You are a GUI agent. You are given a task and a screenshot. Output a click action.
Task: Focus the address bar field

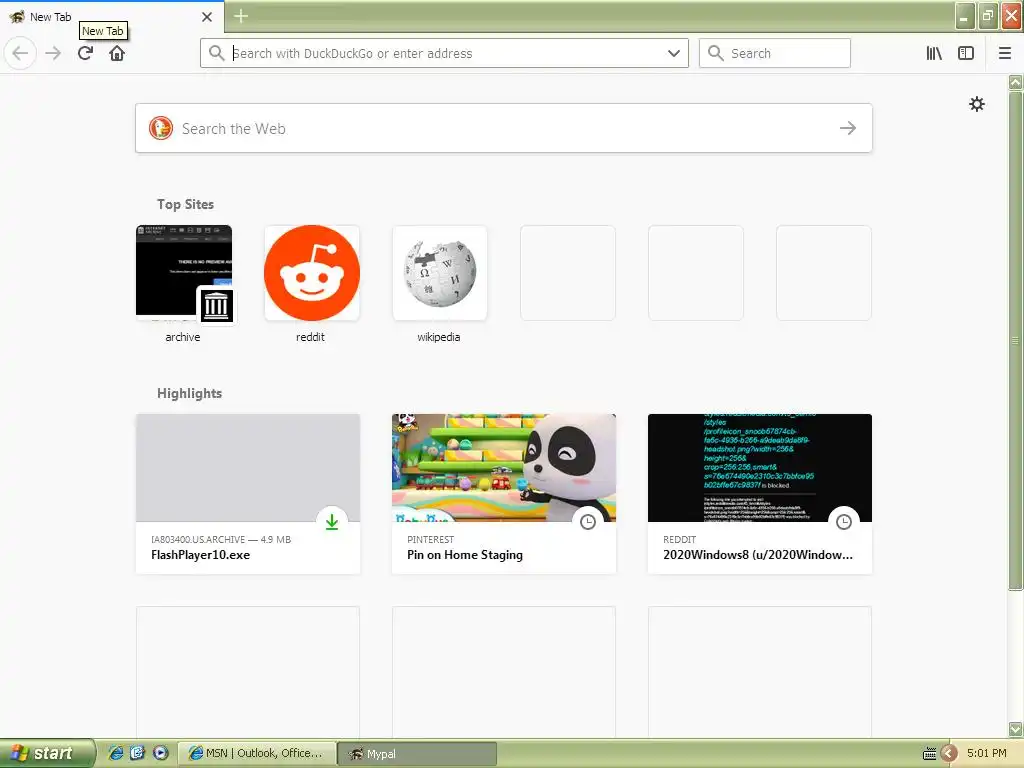click(x=444, y=53)
